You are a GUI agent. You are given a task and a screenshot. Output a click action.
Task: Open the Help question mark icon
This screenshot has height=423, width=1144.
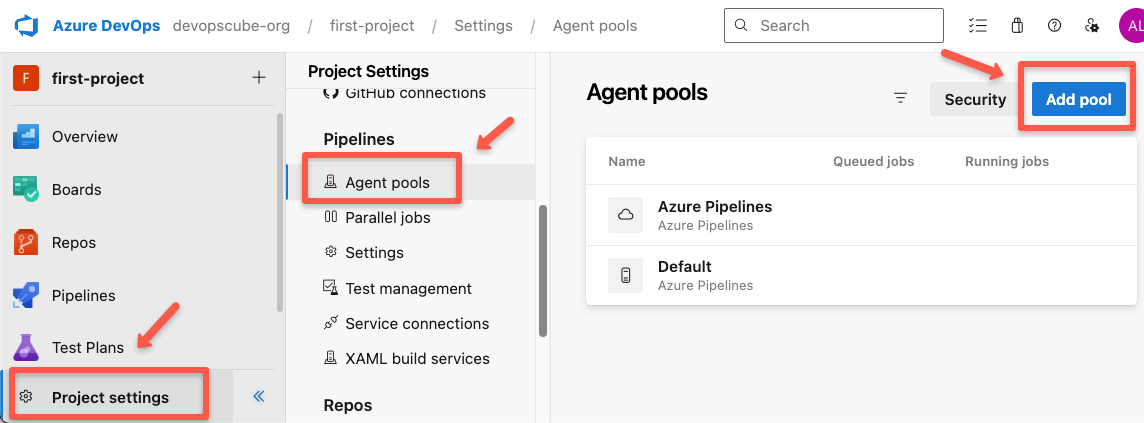[x=1054, y=26]
